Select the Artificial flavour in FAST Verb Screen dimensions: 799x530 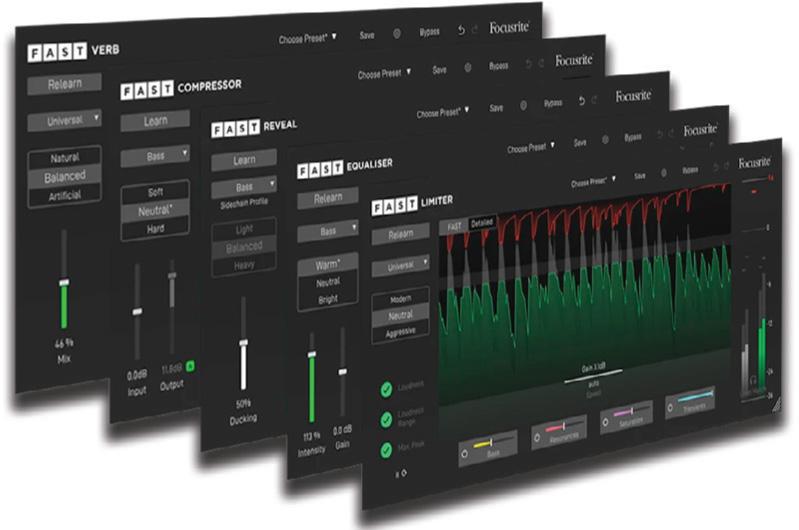click(x=65, y=196)
